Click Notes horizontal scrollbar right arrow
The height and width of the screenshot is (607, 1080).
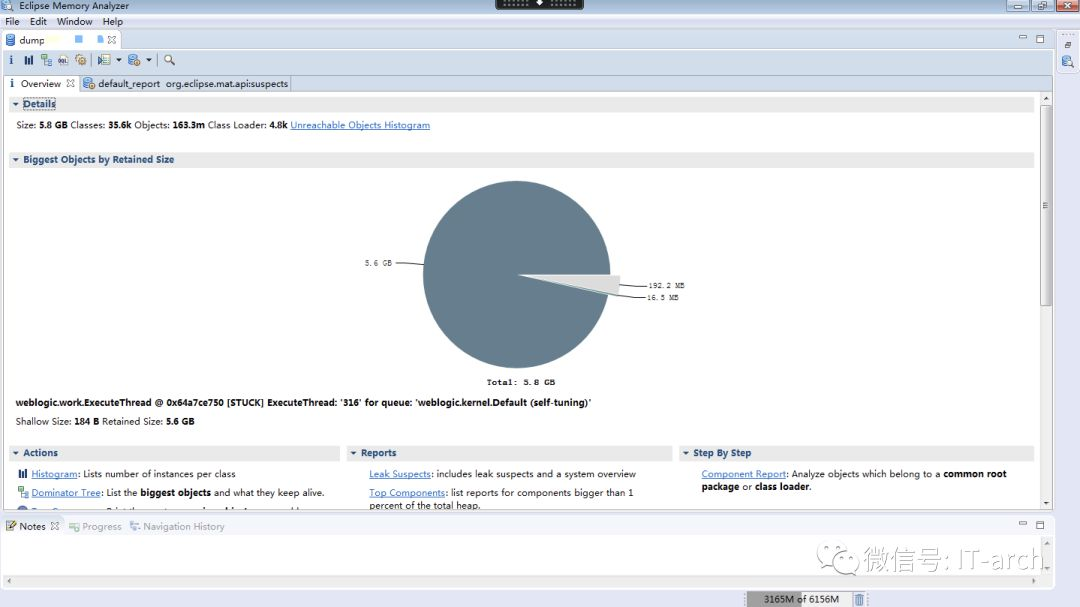1033,581
